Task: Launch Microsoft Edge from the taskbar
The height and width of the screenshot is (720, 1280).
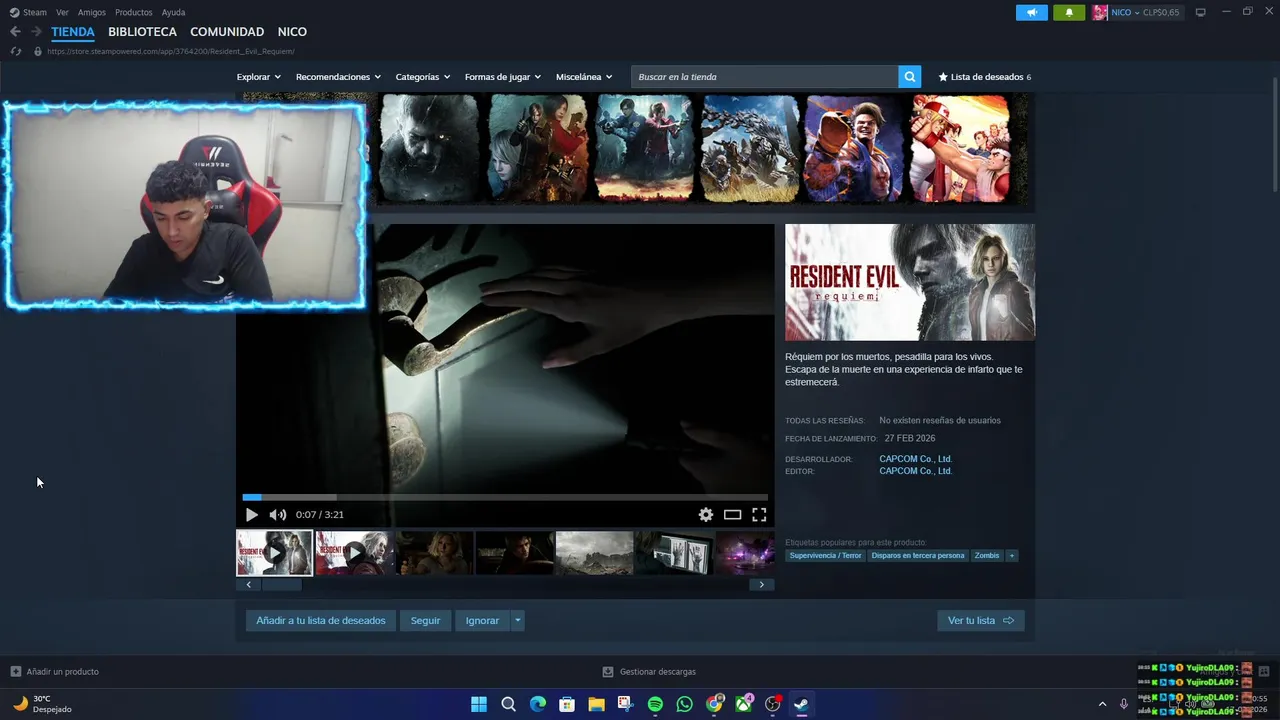Action: 538,704
